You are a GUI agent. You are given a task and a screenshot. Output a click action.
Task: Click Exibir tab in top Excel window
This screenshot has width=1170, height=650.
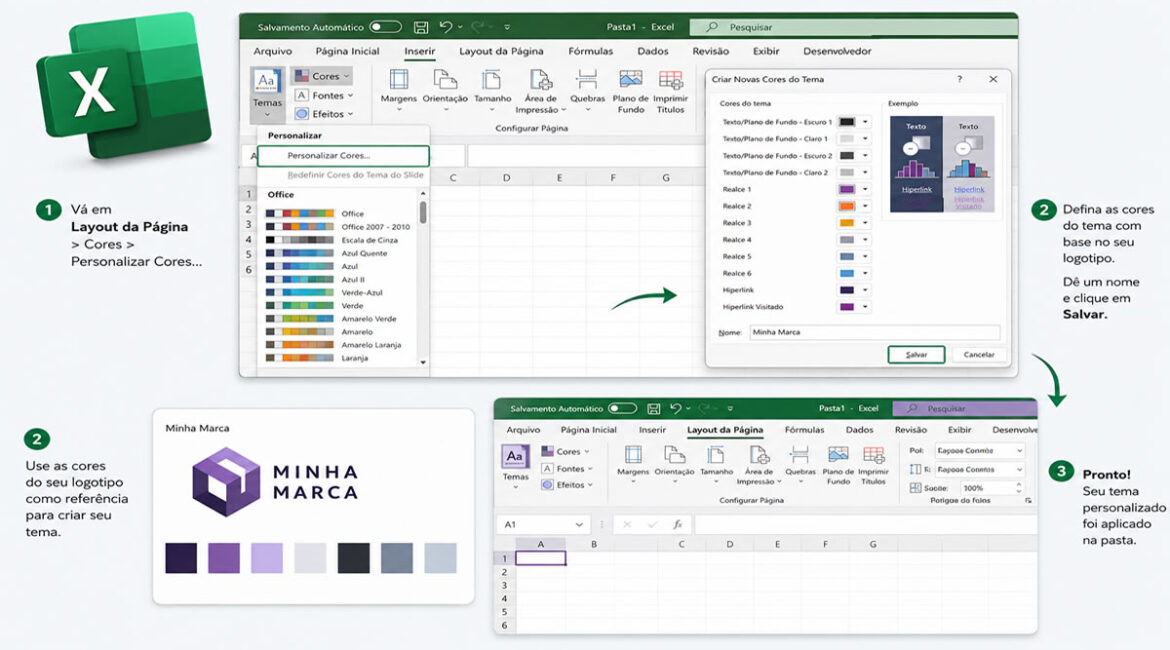[766, 51]
